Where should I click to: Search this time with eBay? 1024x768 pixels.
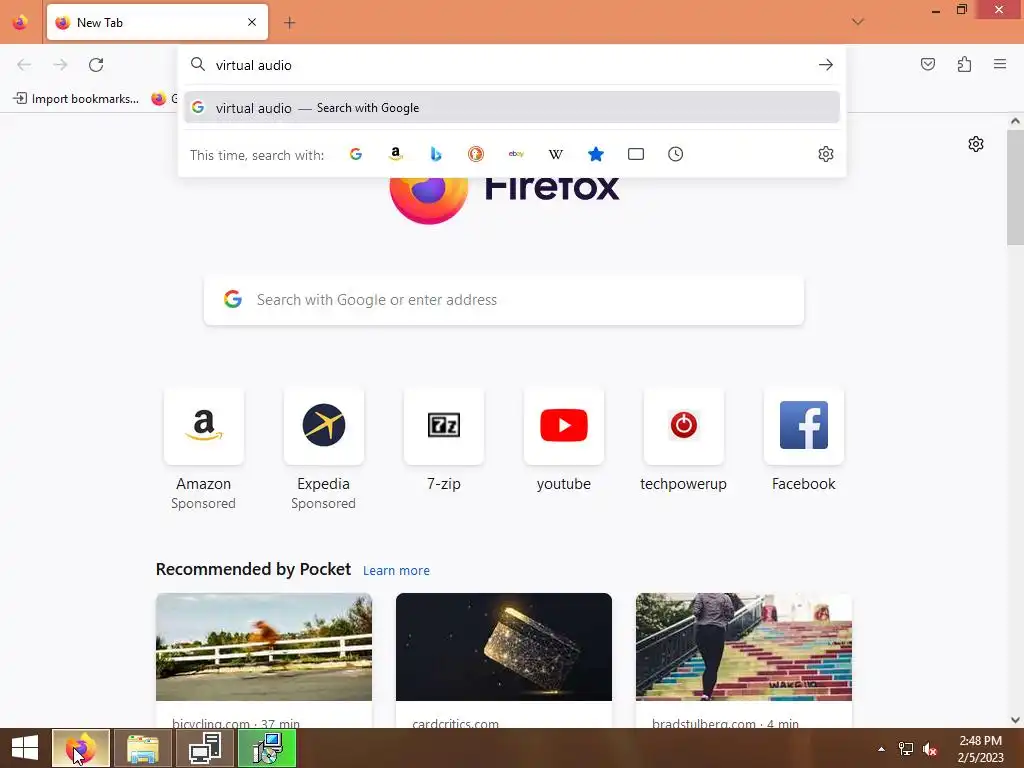[x=516, y=154]
